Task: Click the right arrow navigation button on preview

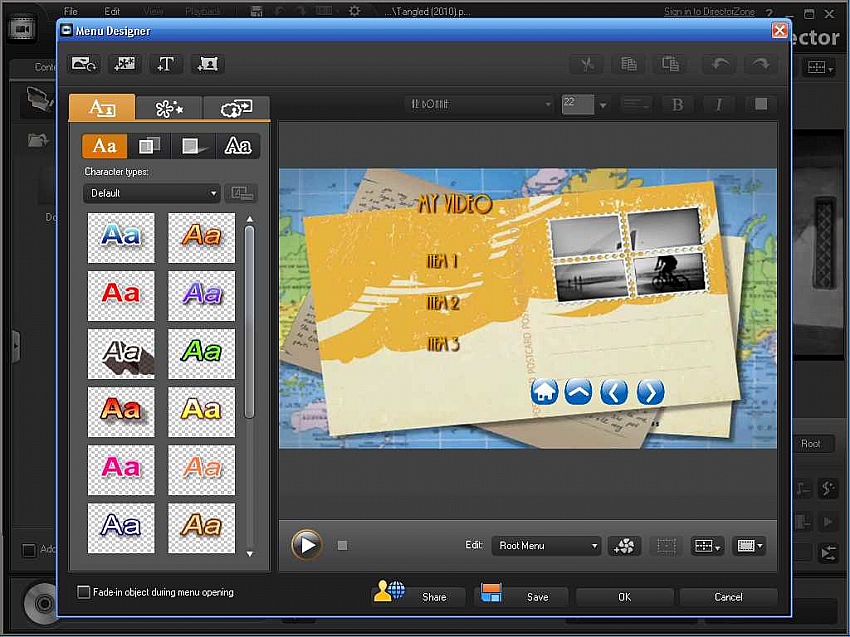Action: (650, 391)
